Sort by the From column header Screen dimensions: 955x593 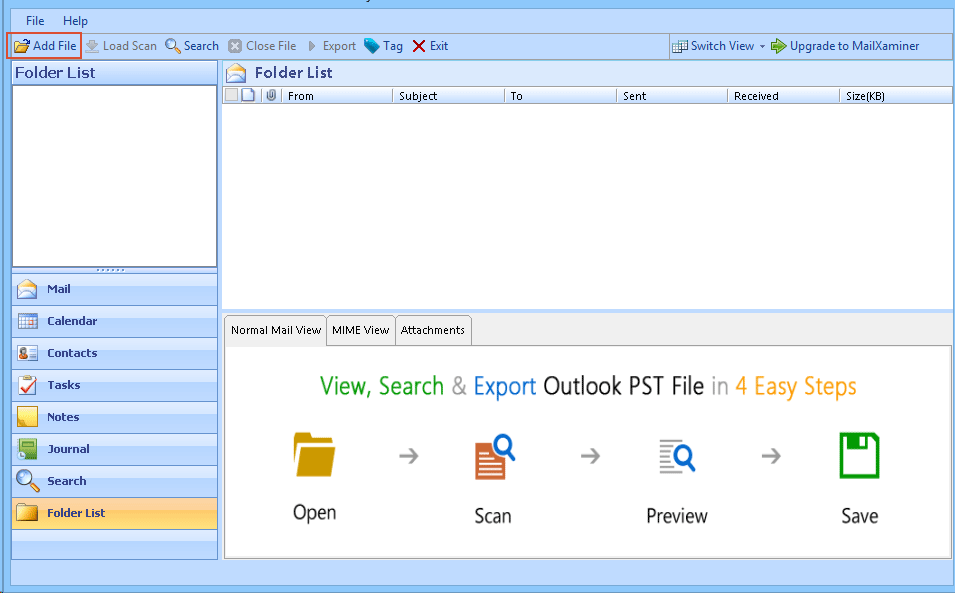[337, 96]
